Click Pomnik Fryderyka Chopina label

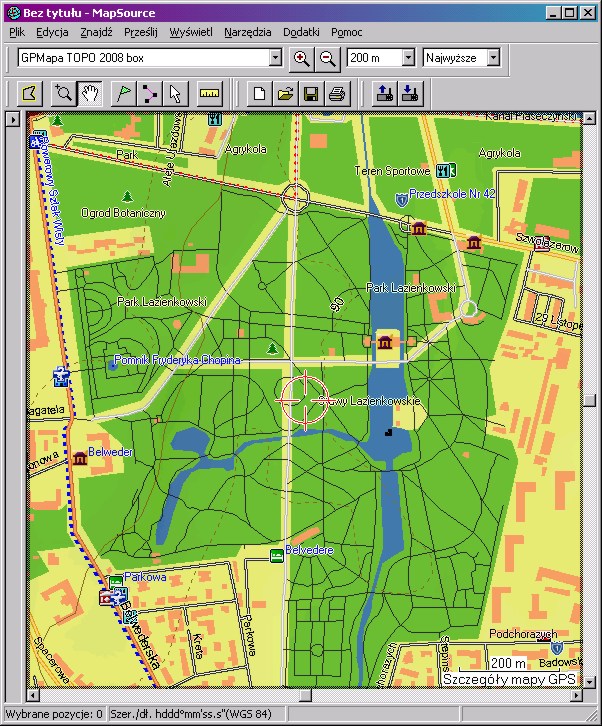177,360
